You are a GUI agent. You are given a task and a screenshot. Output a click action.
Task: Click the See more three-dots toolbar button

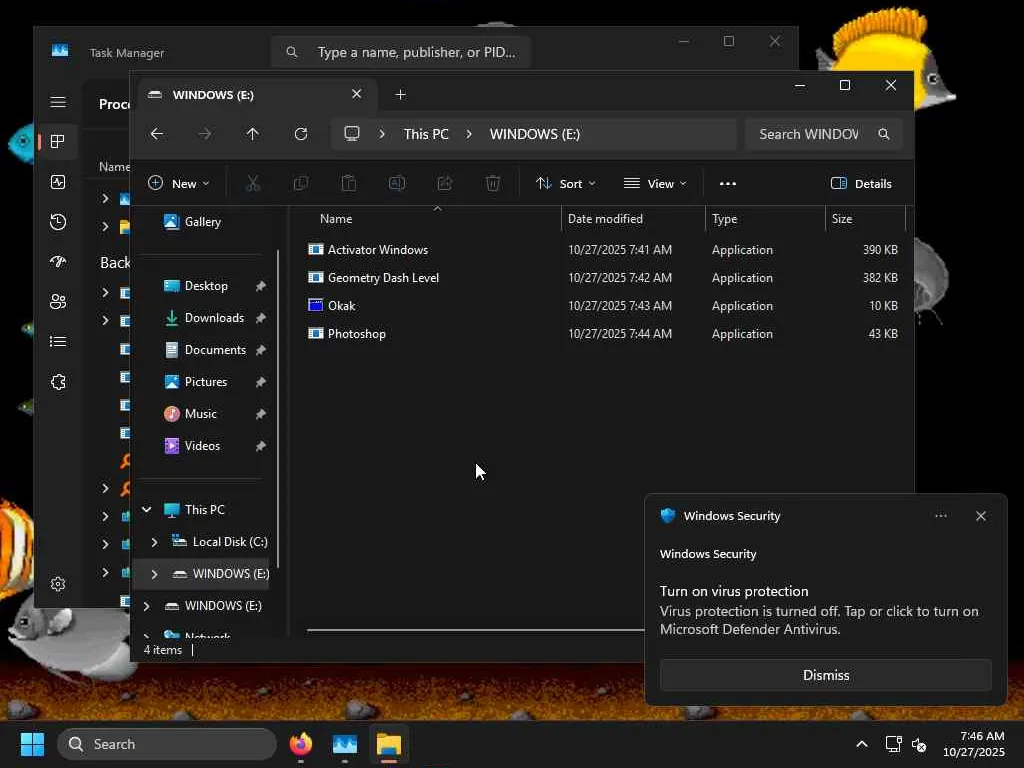click(x=728, y=184)
